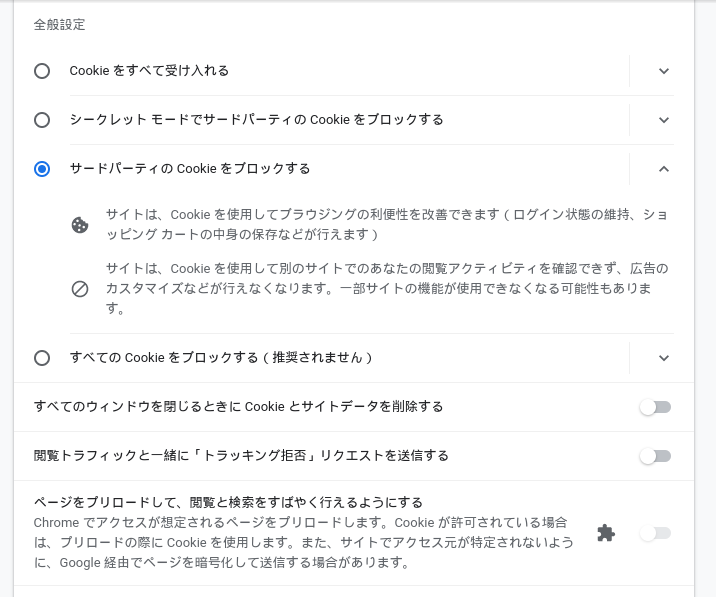Select the "Cookie をすべて受け入れる" radio button

(42, 71)
